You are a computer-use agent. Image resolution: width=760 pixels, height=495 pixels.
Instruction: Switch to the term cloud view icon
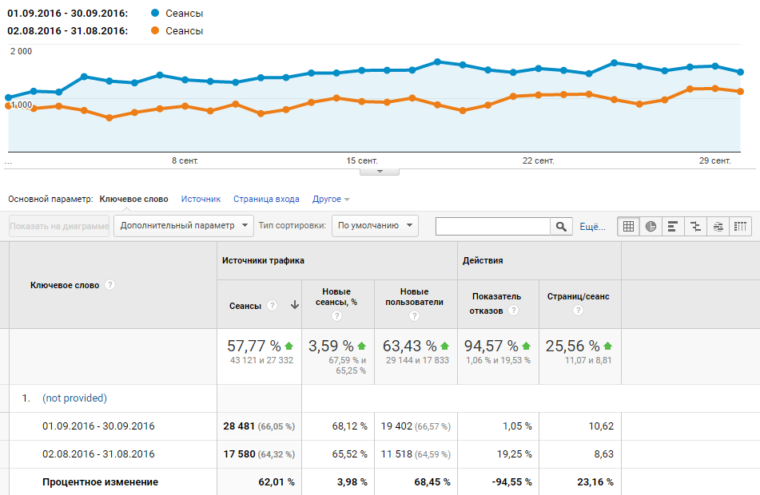718,226
